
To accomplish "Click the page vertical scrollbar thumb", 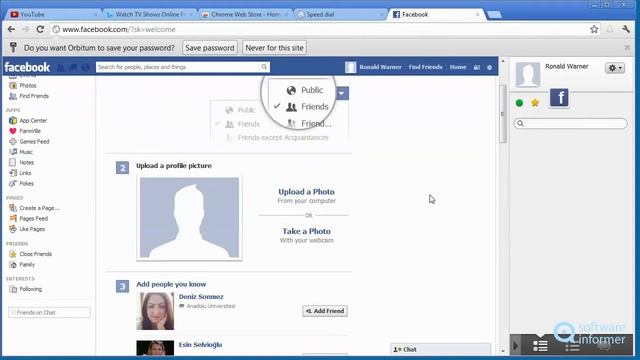I will pos(503,114).
